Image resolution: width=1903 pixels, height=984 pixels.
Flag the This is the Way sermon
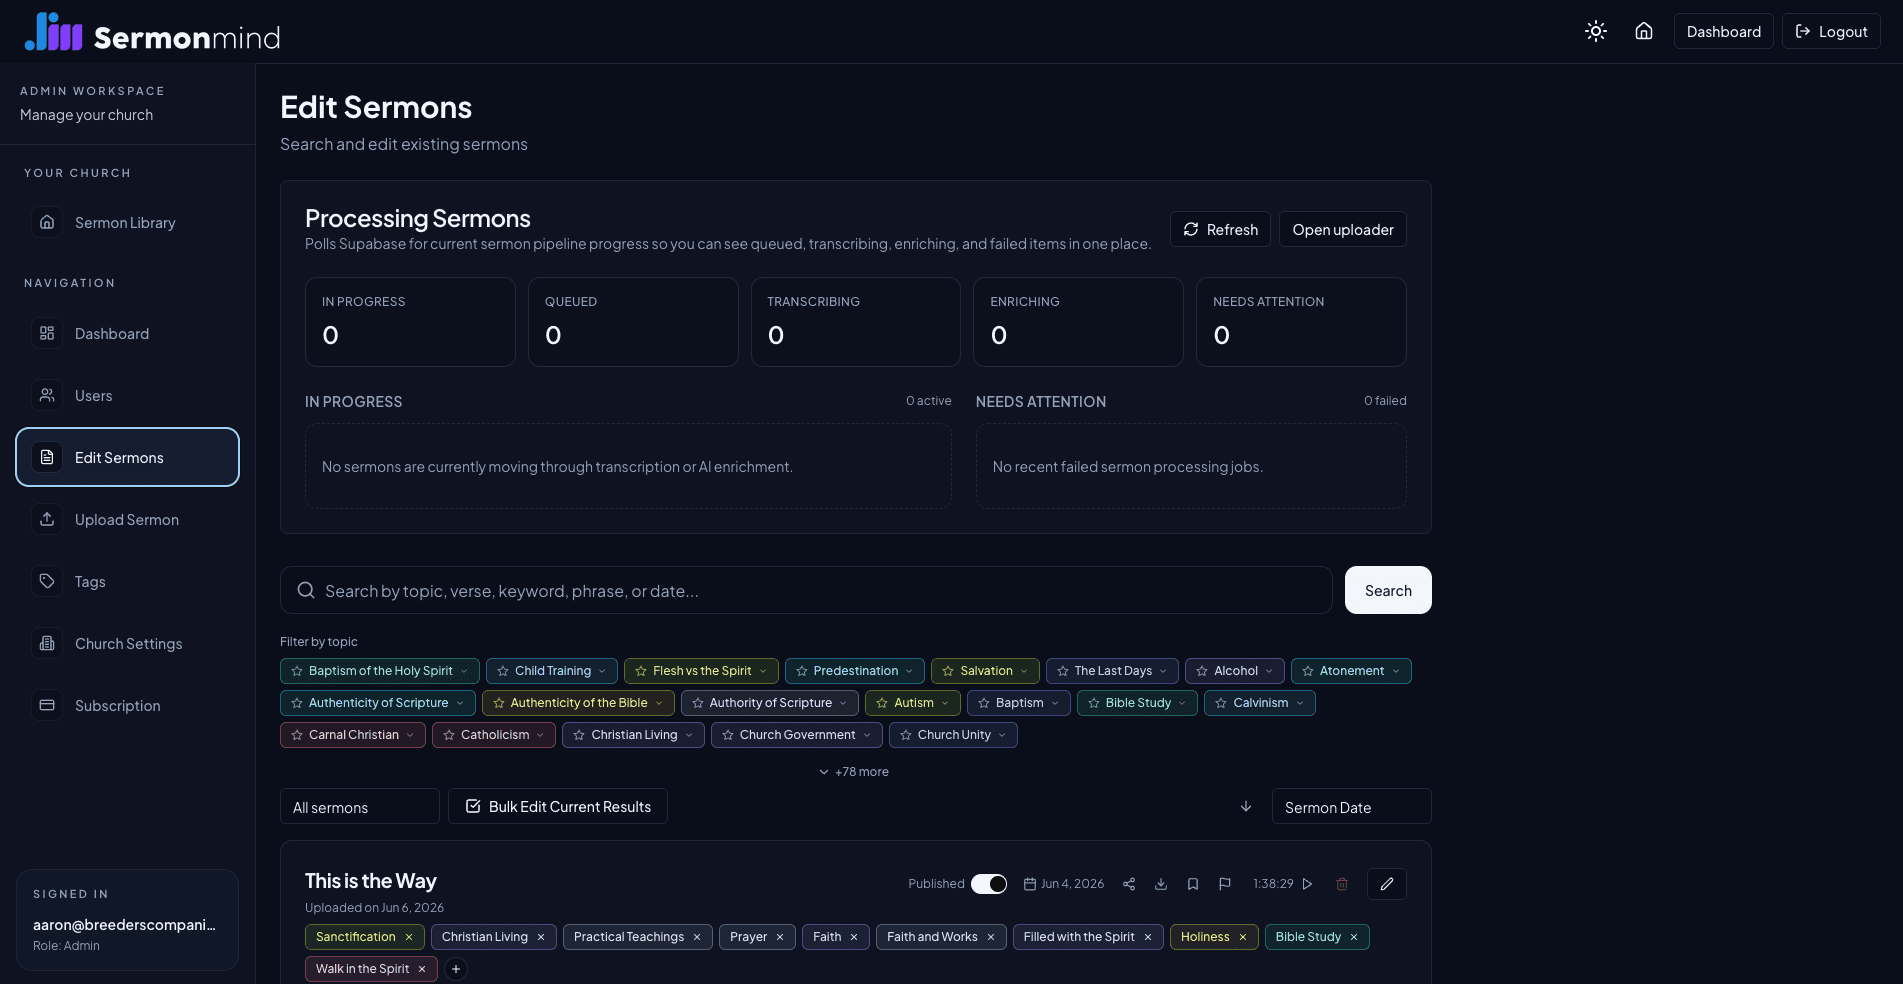tap(1225, 884)
